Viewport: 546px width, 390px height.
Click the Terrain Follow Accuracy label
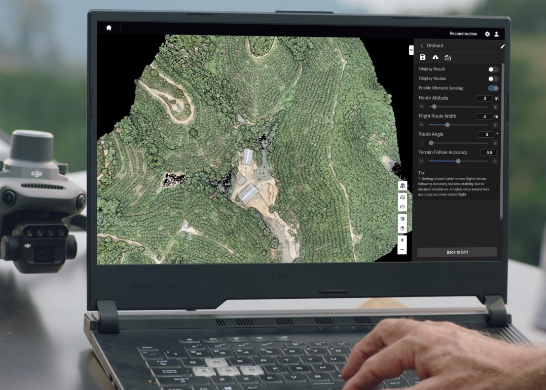pos(443,153)
